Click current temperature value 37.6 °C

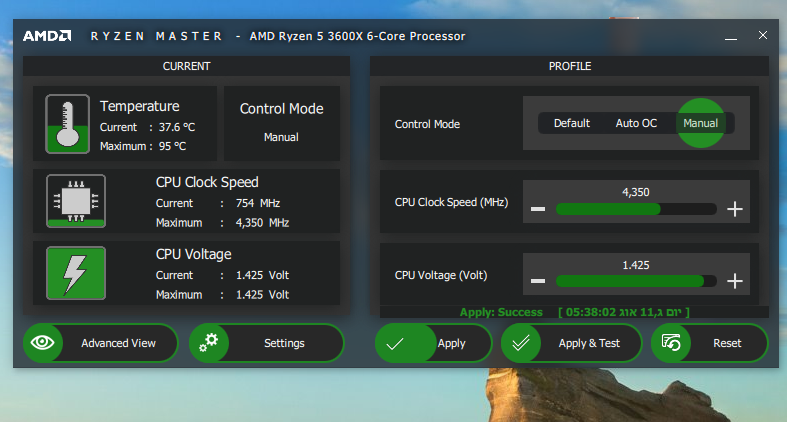click(177, 127)
